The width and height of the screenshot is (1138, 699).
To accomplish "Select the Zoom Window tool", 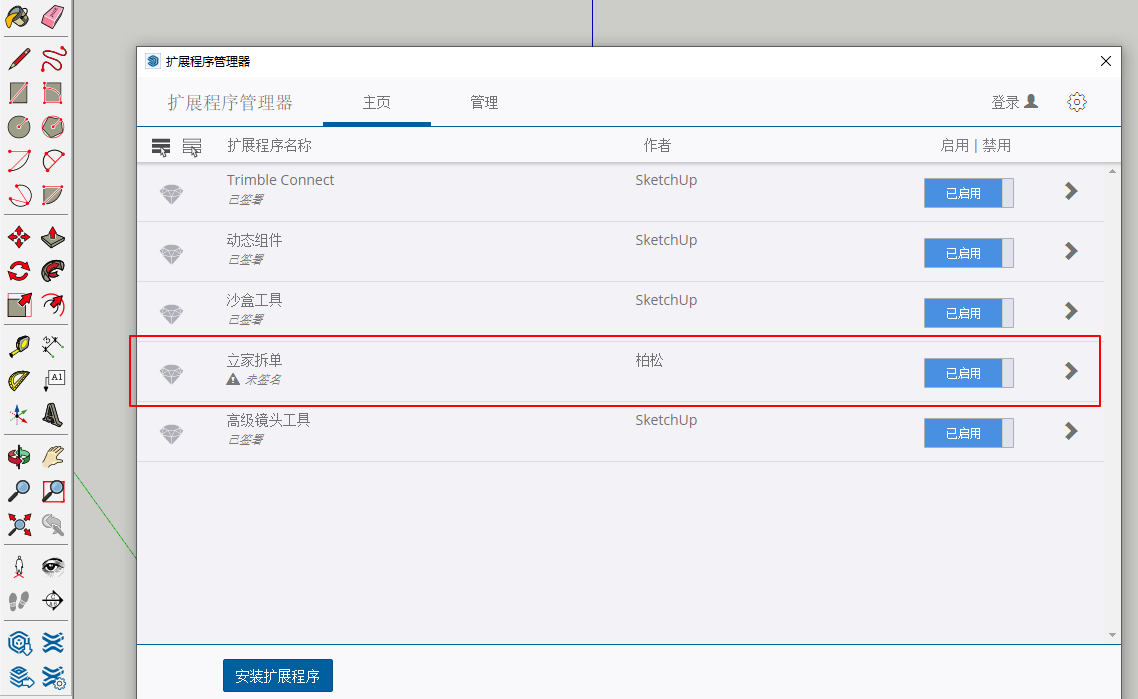I will pyautogui.click(x=53, y=491).
